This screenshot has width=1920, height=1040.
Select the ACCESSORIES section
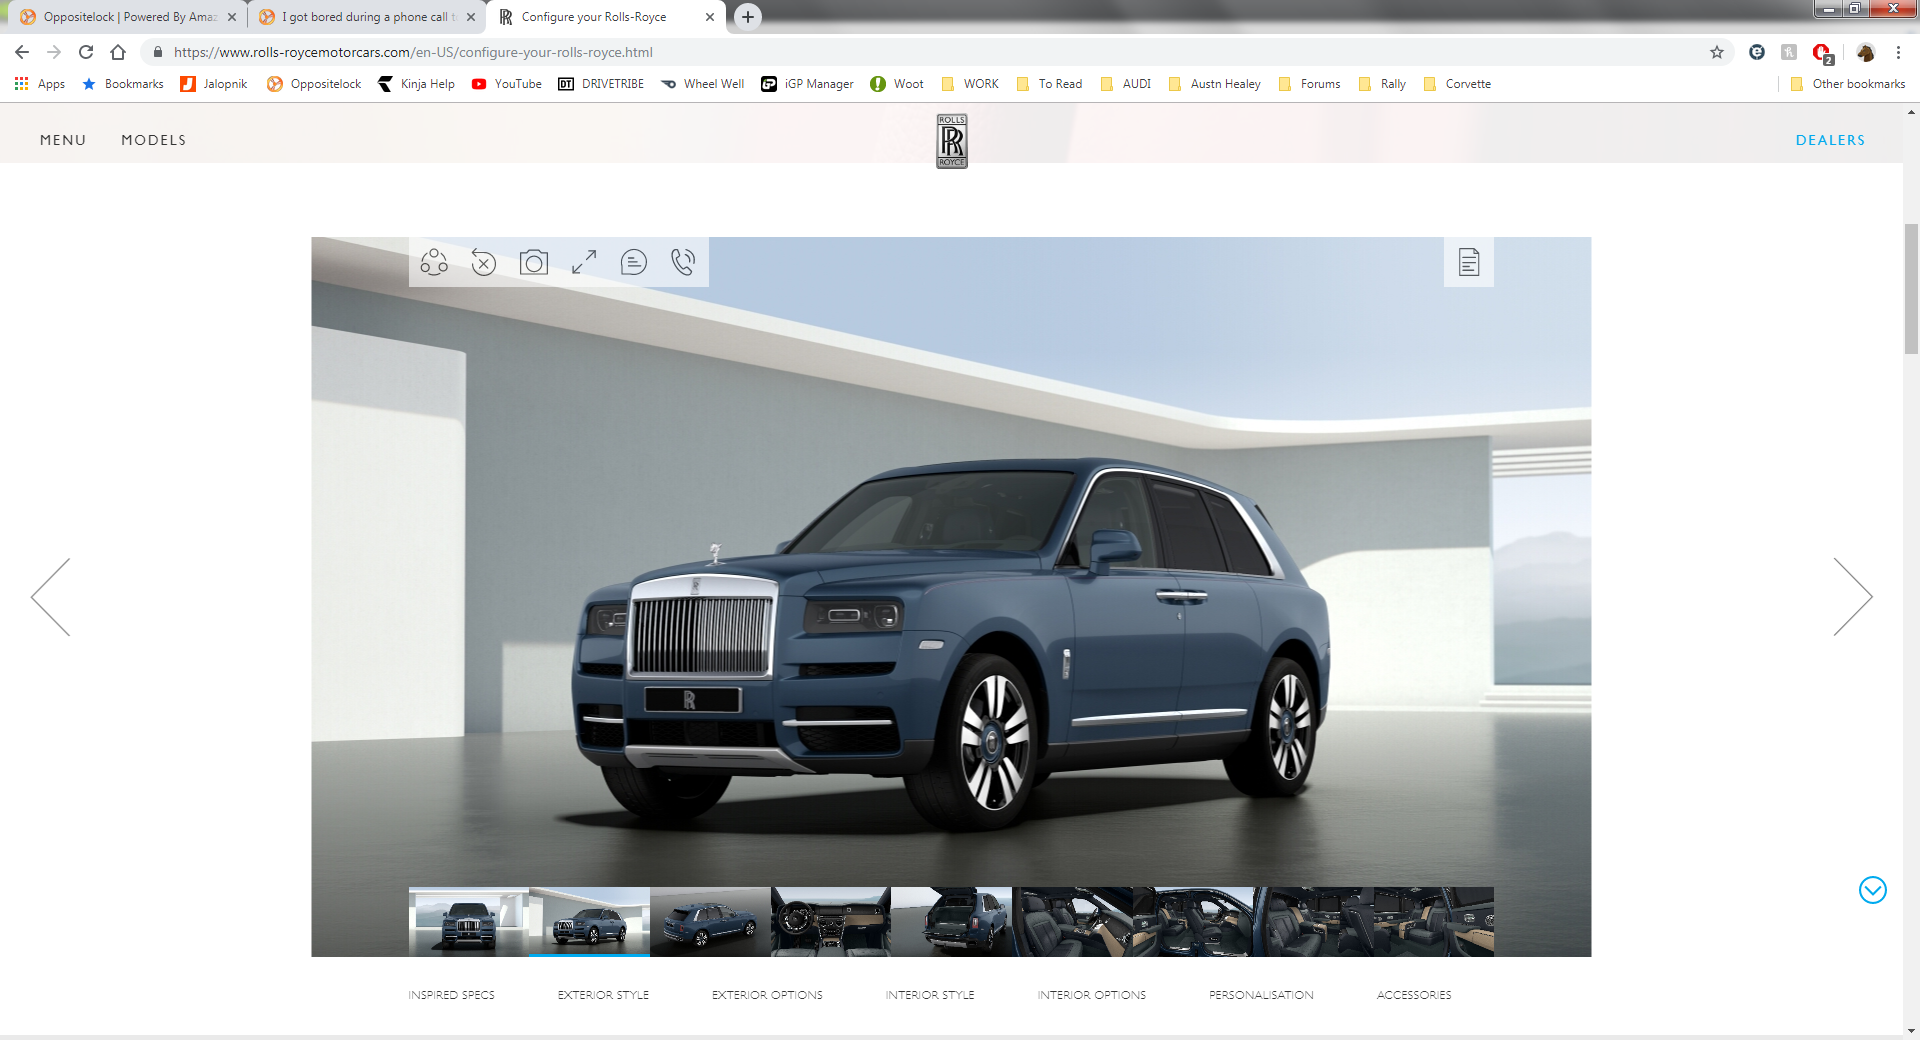coord(1414,995)
